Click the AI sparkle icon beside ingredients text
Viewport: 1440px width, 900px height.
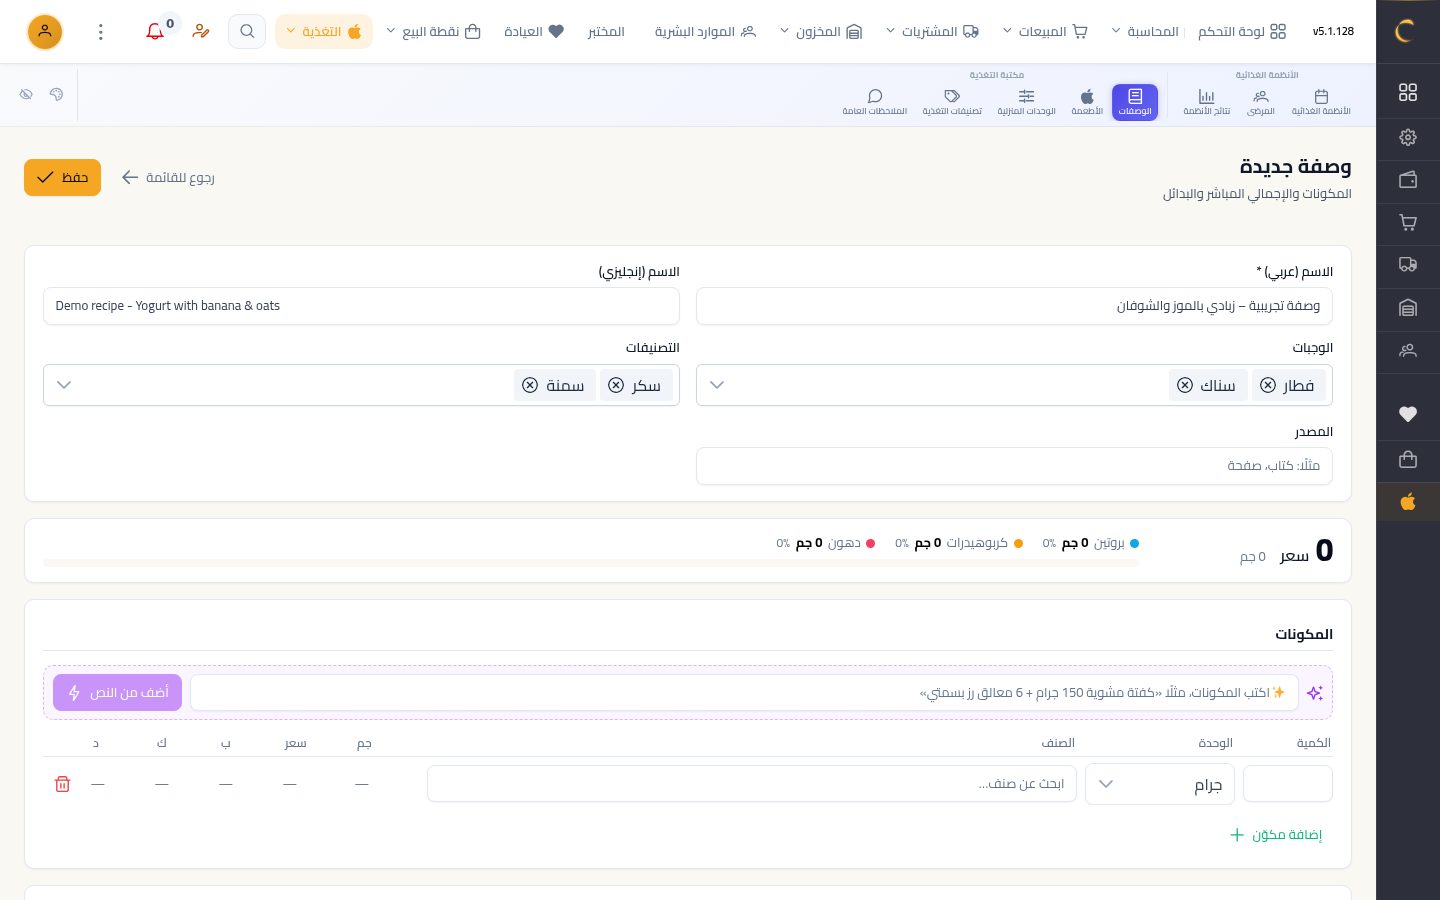click(1315, 693)
